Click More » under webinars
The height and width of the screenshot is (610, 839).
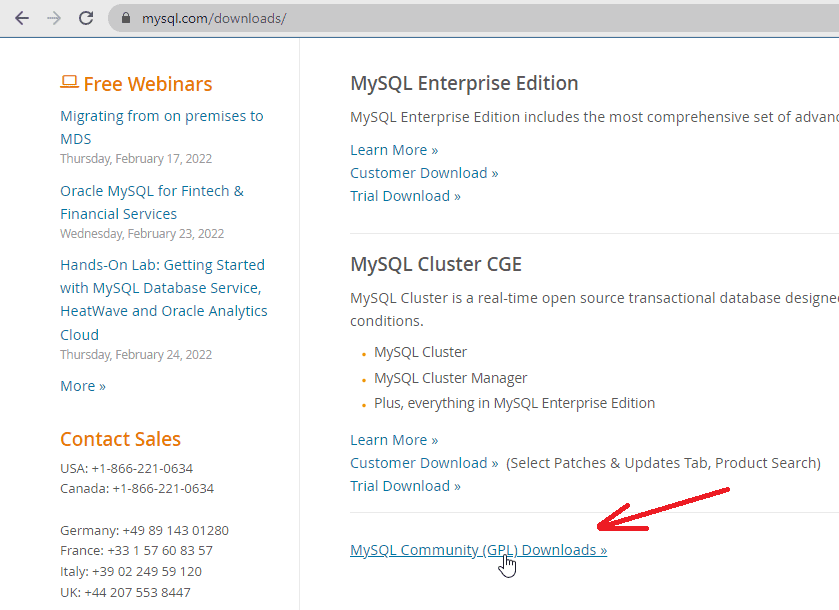click(x=83, y=386)
